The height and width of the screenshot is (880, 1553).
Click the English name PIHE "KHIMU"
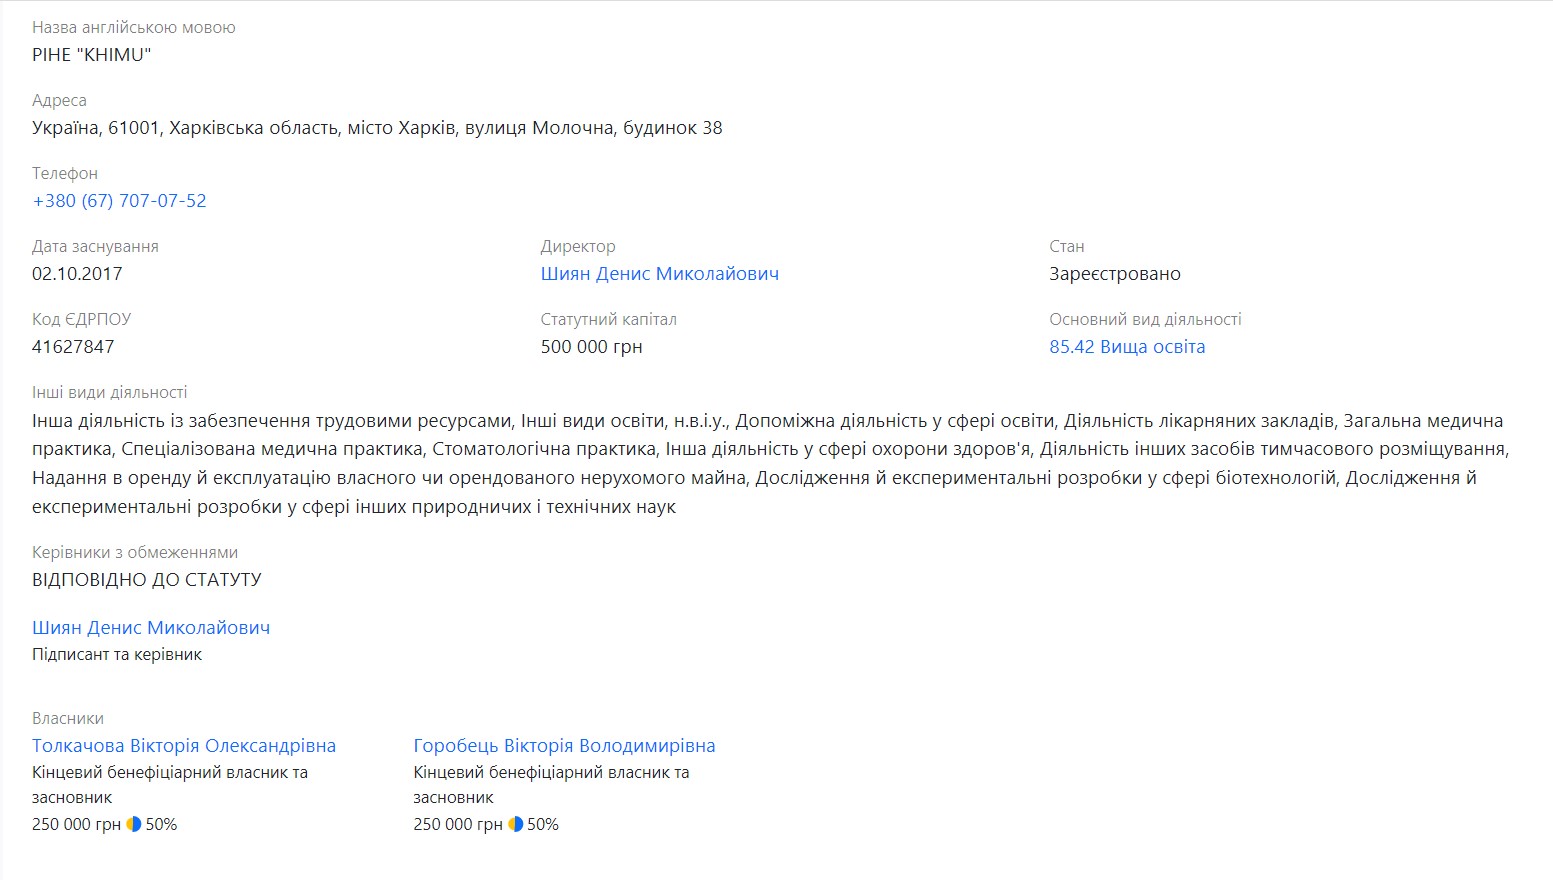[x=91, y=54]
